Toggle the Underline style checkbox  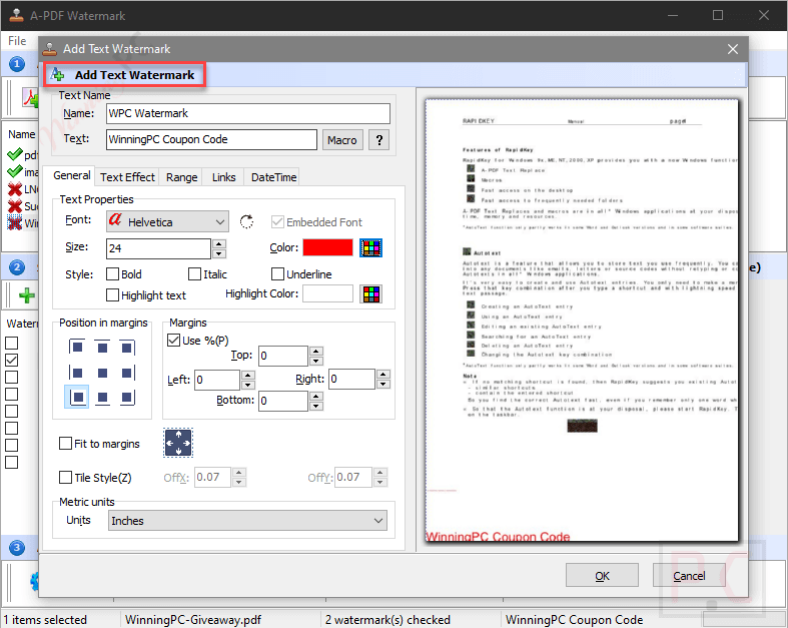pyautogui.click(x=277, y=274)
